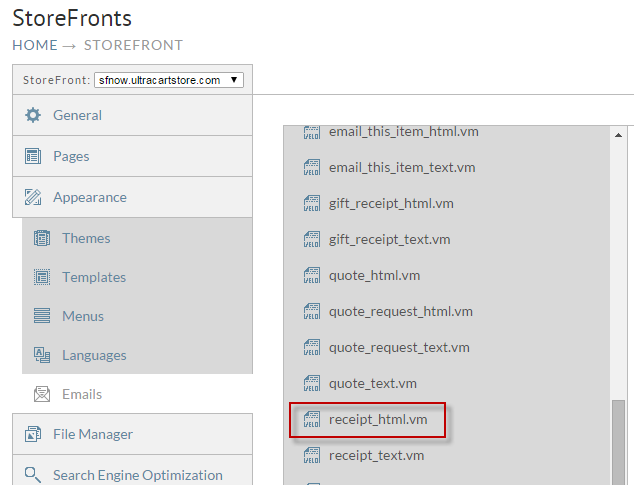634x485 pixels.
Task: Click the Velocity icon beside email_this_item_text.vm
Action: point(312,167)
